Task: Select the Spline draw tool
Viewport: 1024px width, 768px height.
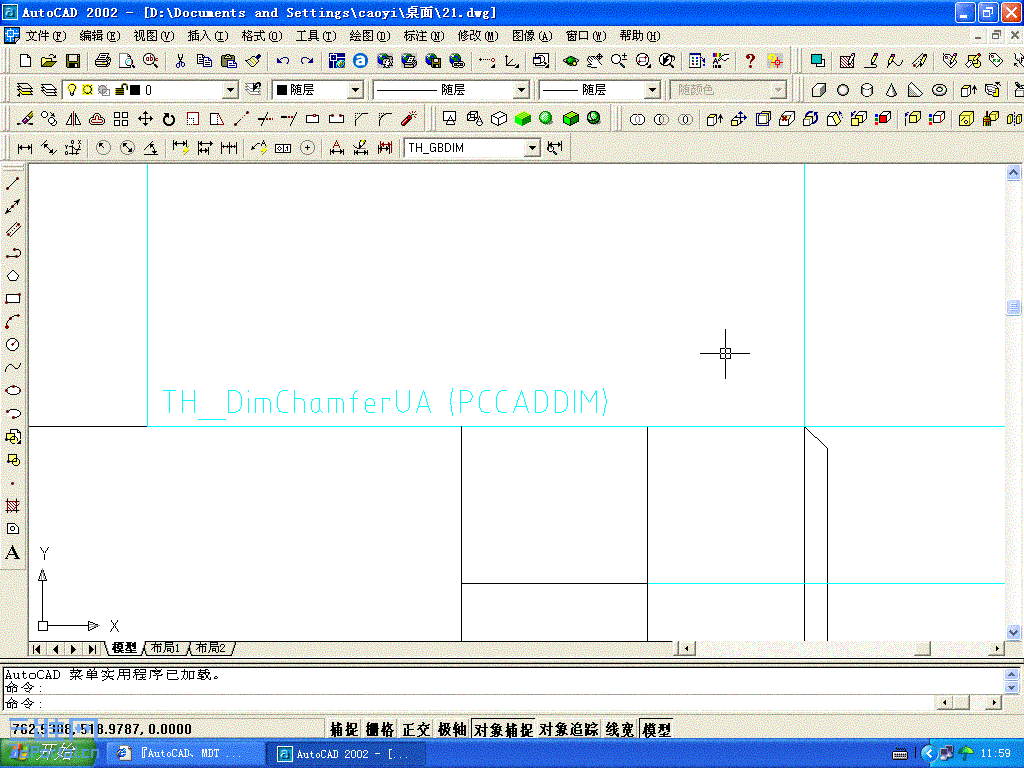Action: coord(12,367)
